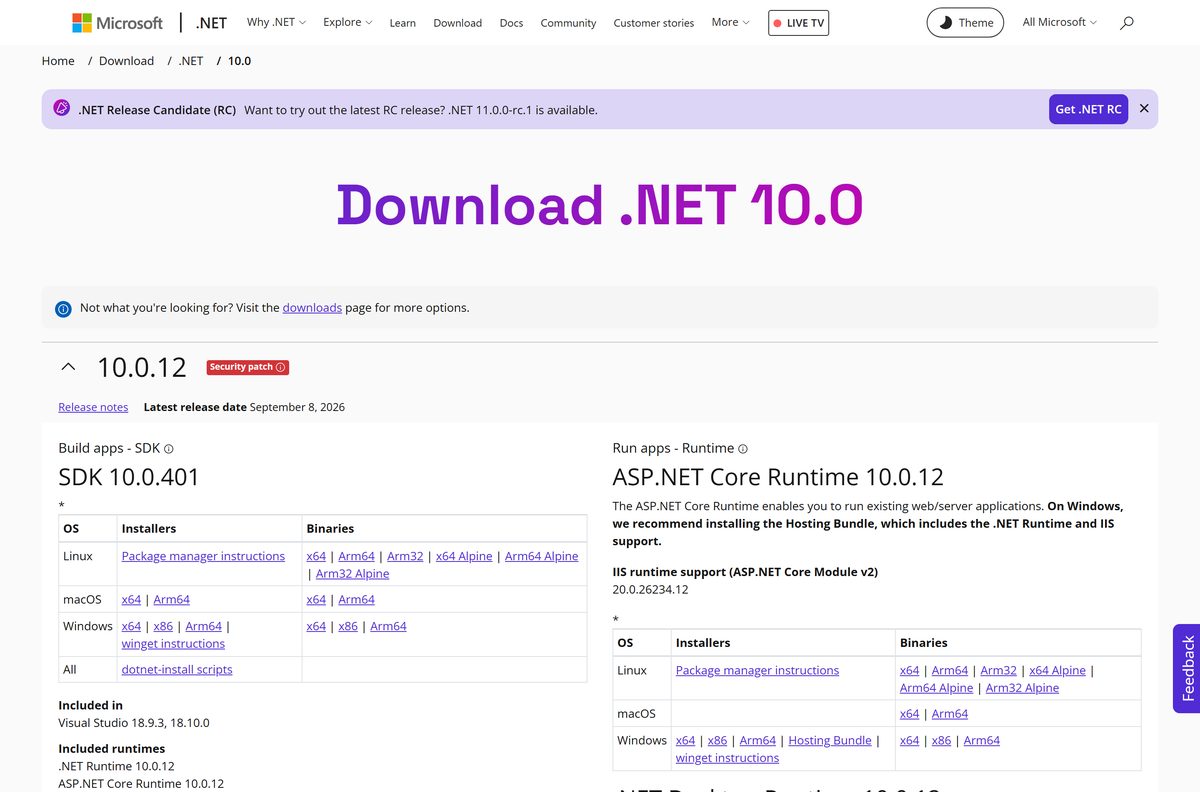Download SDK Linux Arm32 Alpine binary
Viewport: 1200px width, 792px height.
pyautogui.click(x=352, y=574)
